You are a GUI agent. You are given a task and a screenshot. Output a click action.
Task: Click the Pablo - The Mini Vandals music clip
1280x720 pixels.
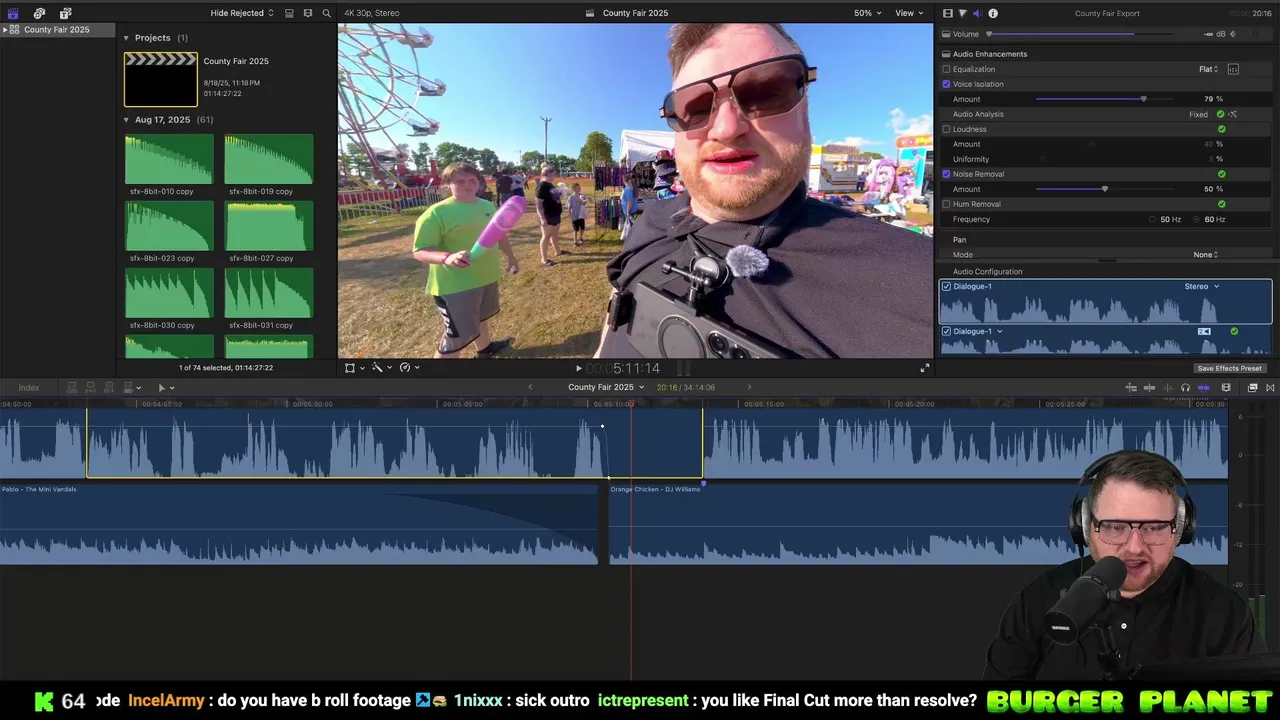(x=298, y=525)
